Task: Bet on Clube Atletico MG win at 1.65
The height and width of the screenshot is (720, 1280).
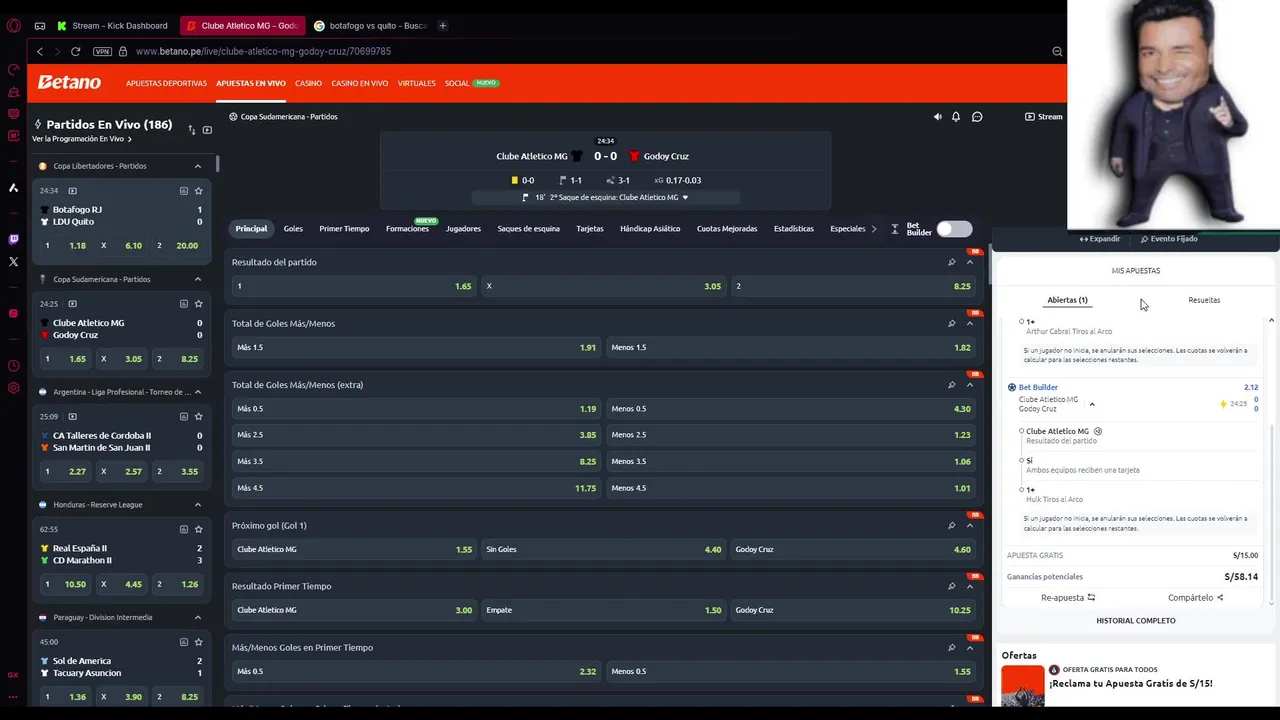Action: (x=353, y=286)
